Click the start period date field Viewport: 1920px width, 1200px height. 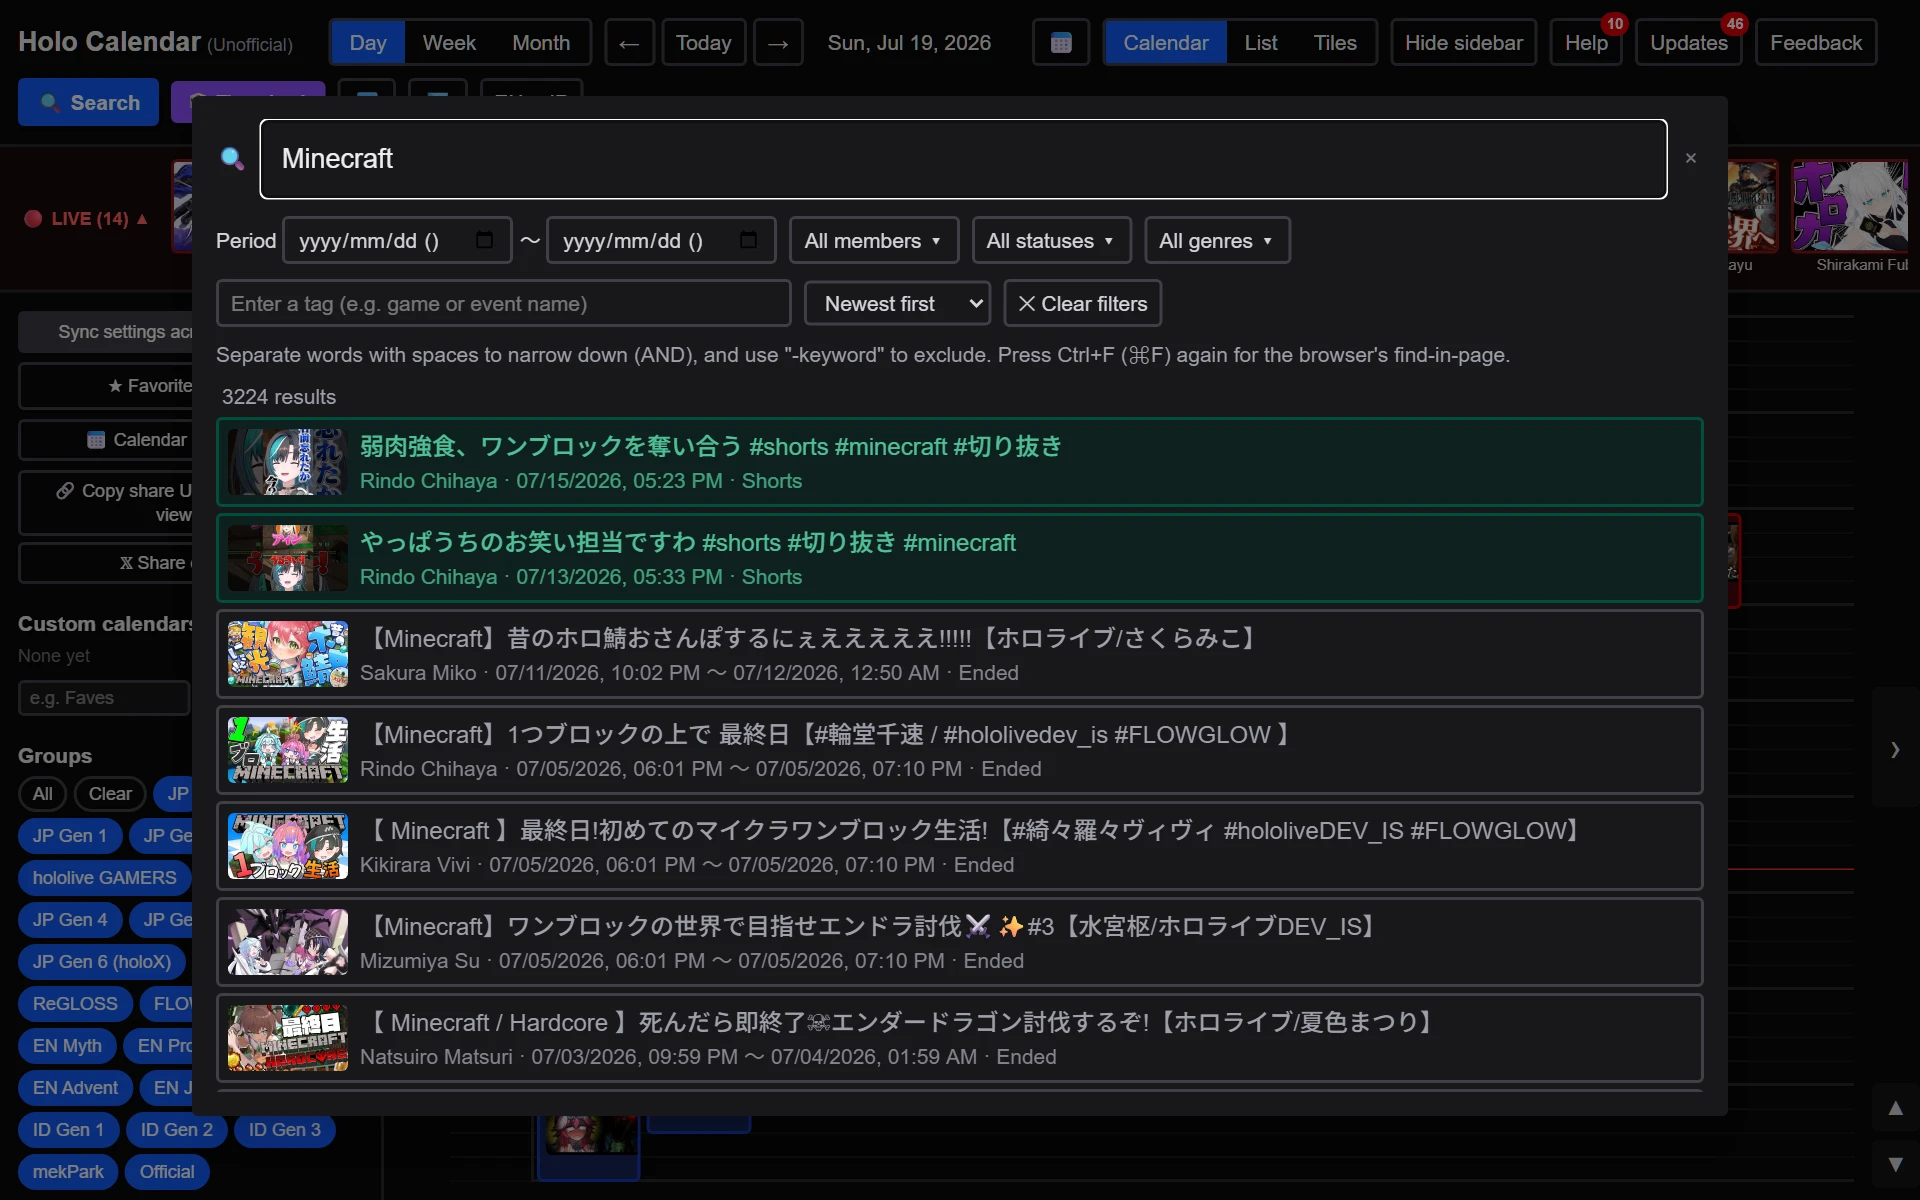pos(397,240)
